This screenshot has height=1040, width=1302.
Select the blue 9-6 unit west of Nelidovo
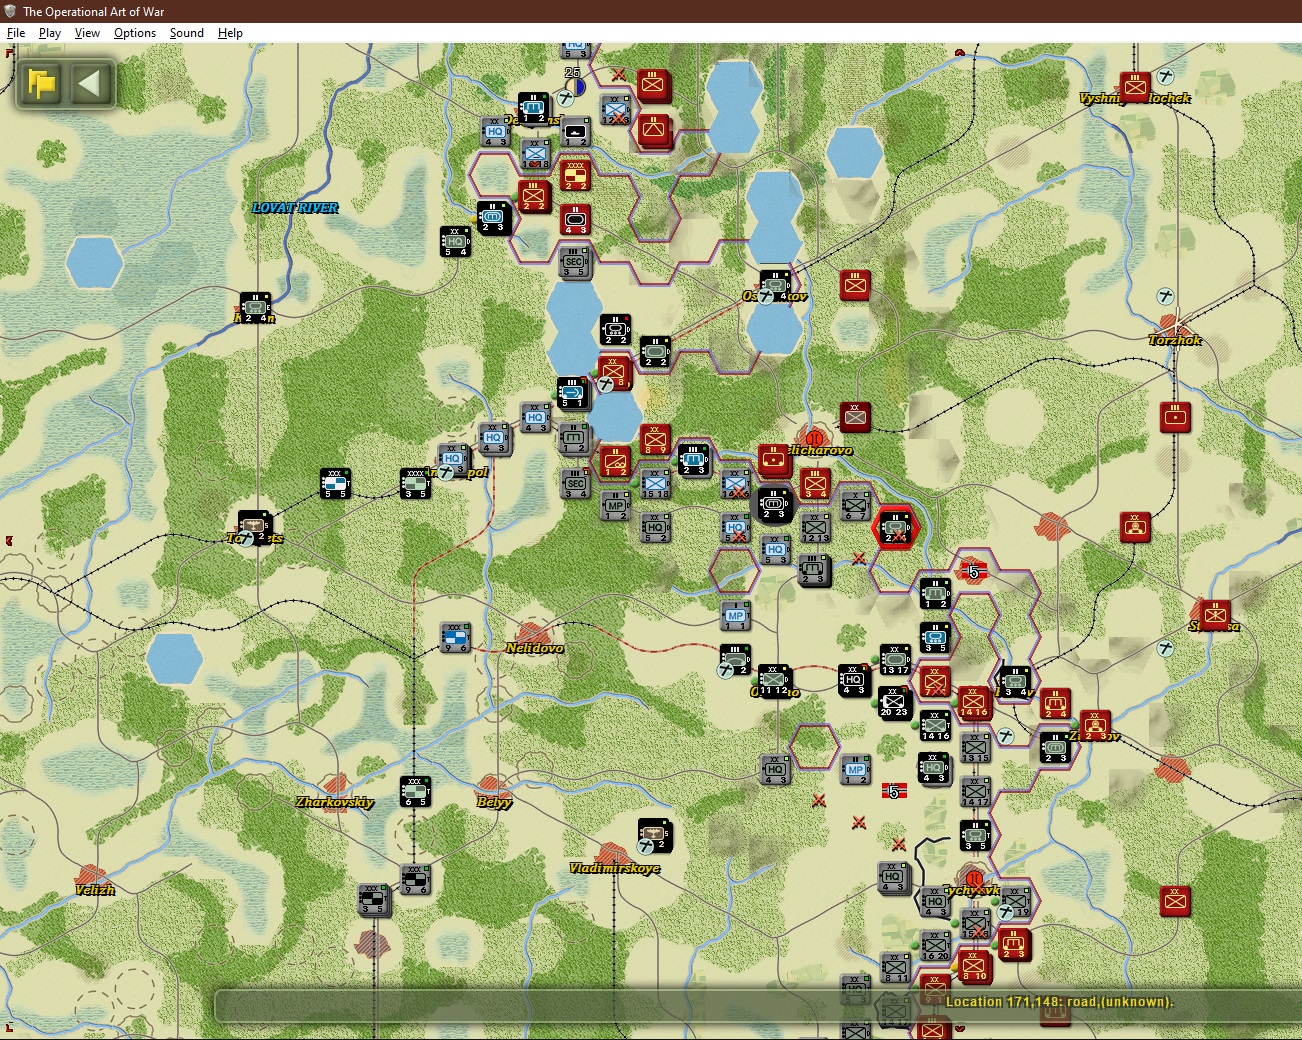point(455,637)
